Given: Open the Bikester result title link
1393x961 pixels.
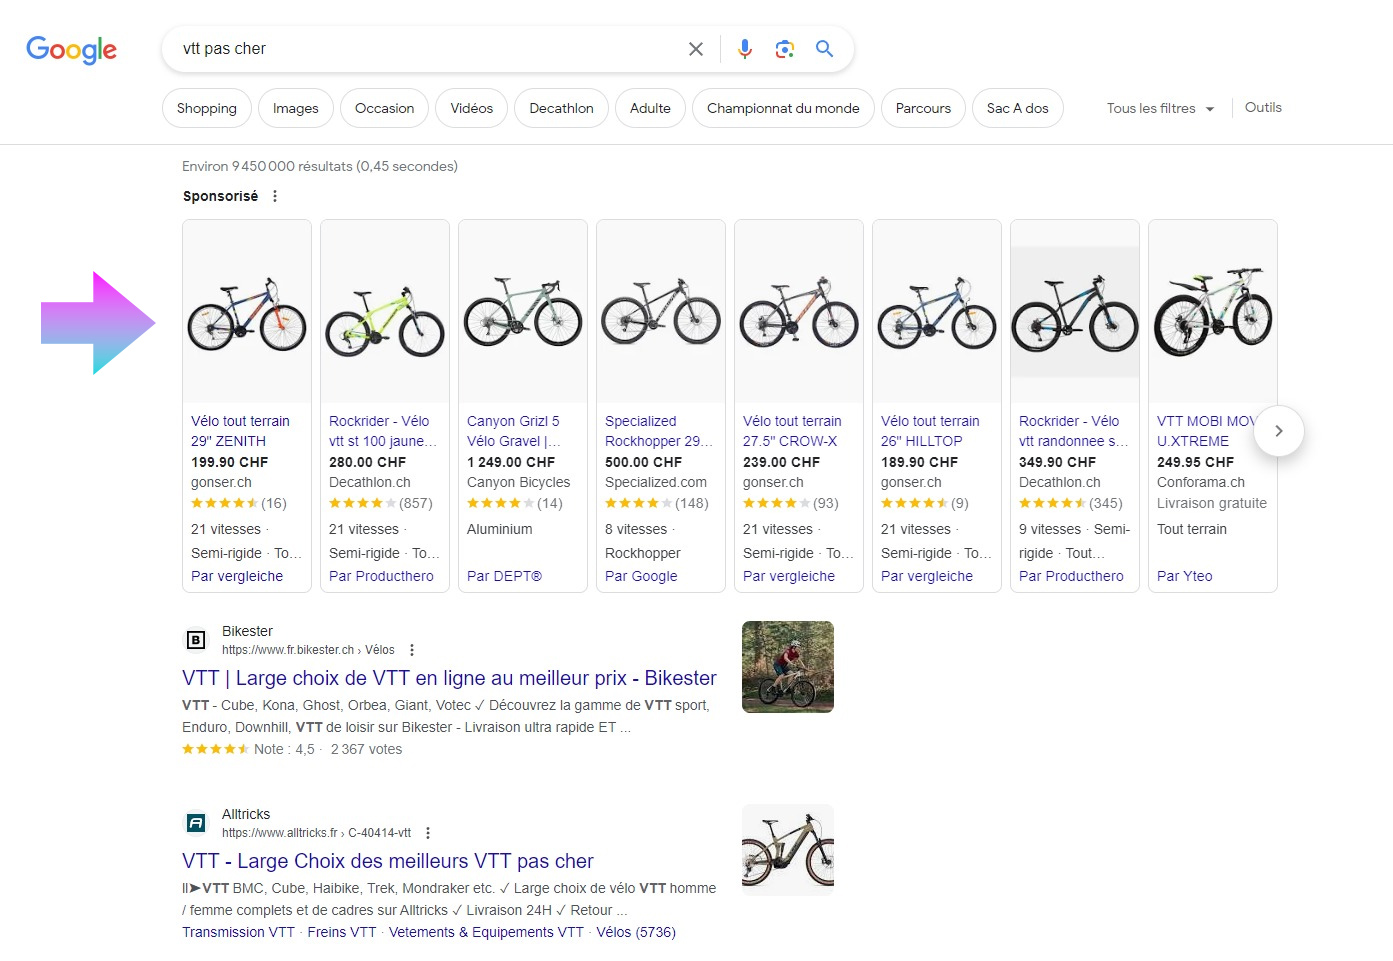Looking at the screenshot, I should tap(449, 678).
